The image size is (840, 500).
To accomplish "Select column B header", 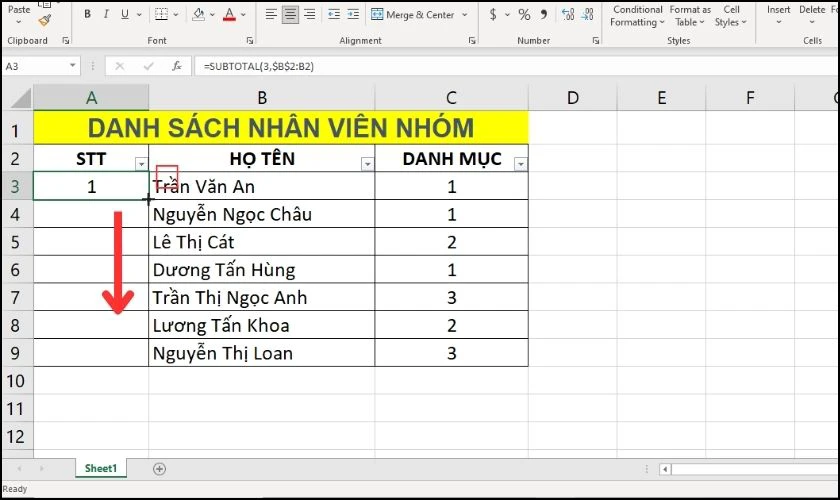I will click(262, 98).
